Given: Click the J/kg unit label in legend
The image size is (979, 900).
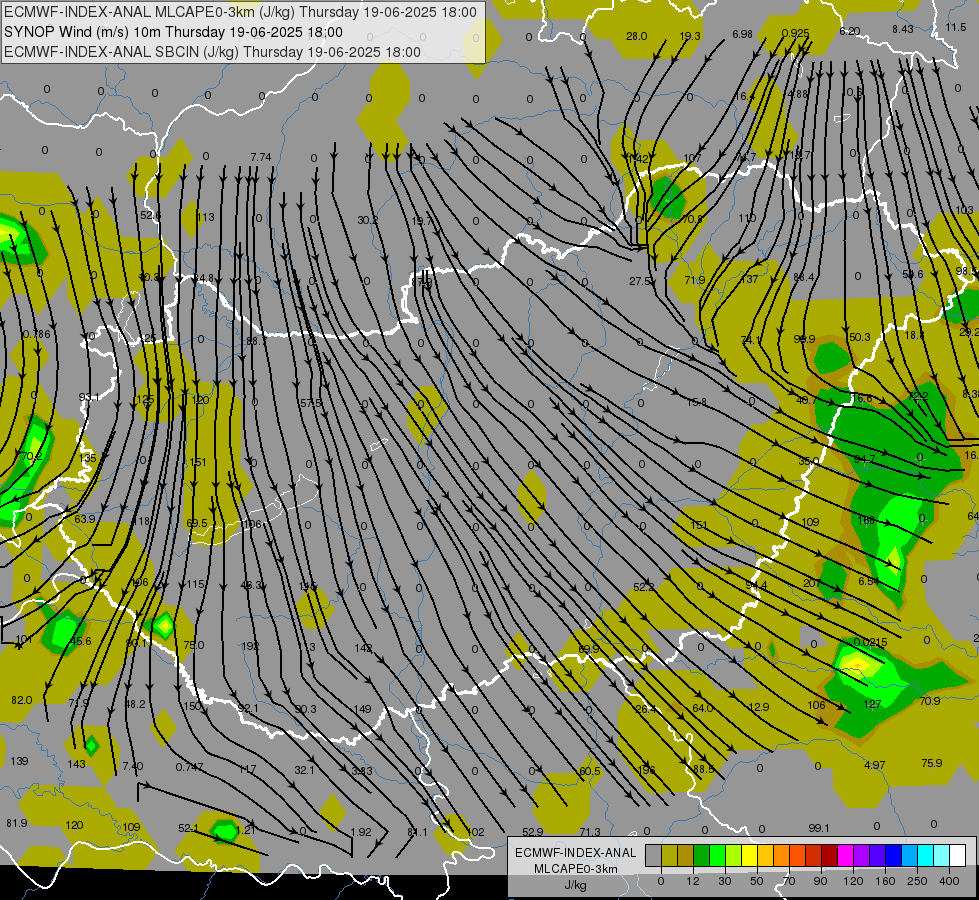Looking at the screenshot, I should [576, 885].
